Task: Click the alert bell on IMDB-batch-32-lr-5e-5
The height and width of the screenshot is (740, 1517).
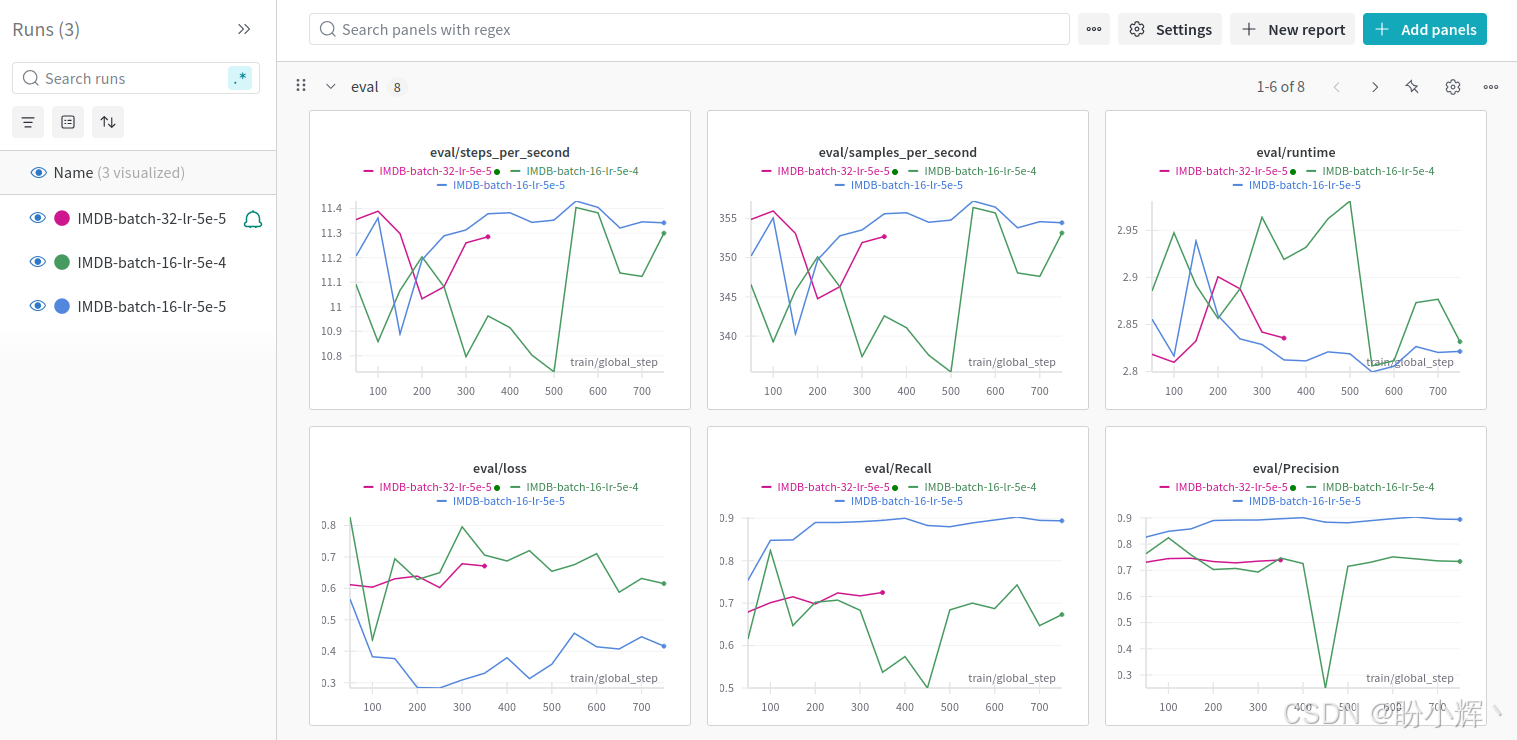Action: [253, 219]
